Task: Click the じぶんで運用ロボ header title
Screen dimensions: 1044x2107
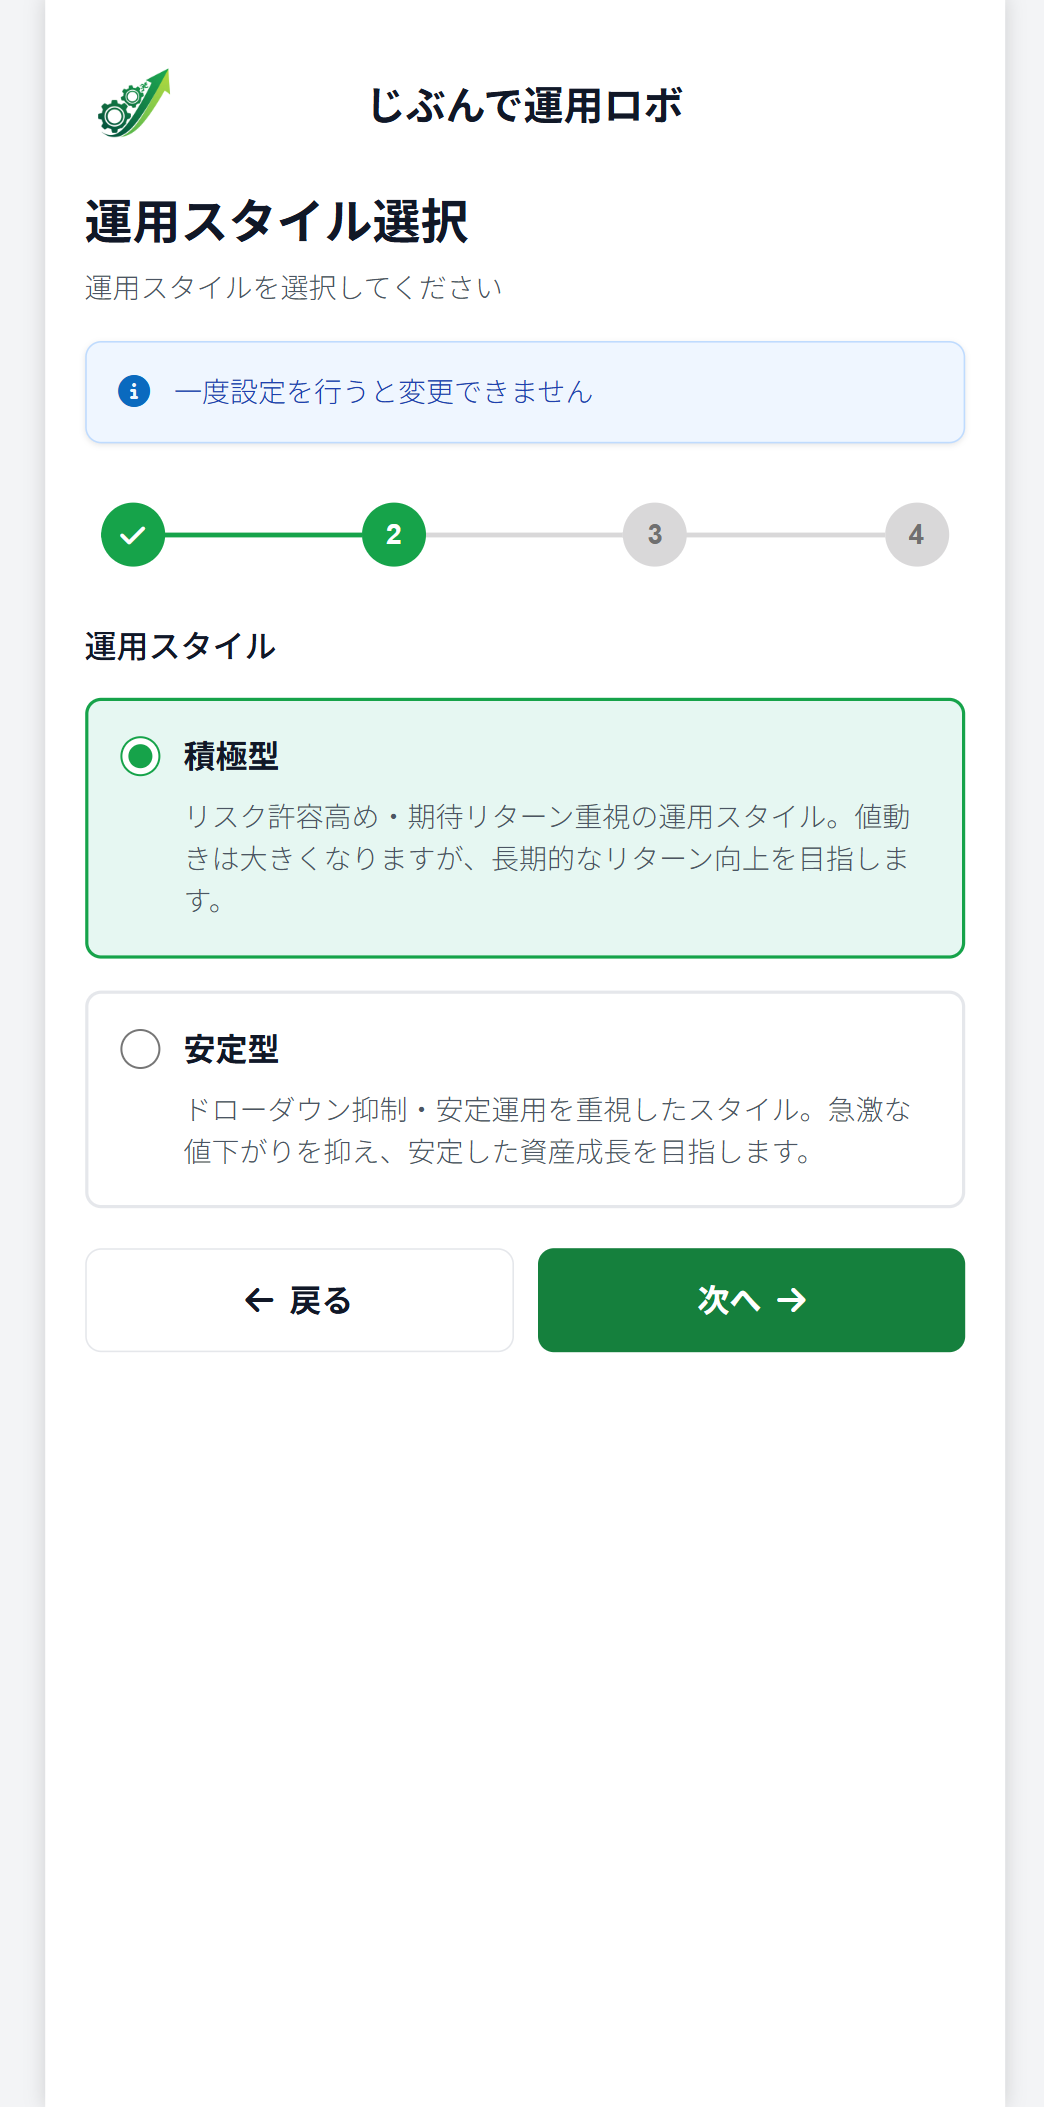Action: pos(525,105)
